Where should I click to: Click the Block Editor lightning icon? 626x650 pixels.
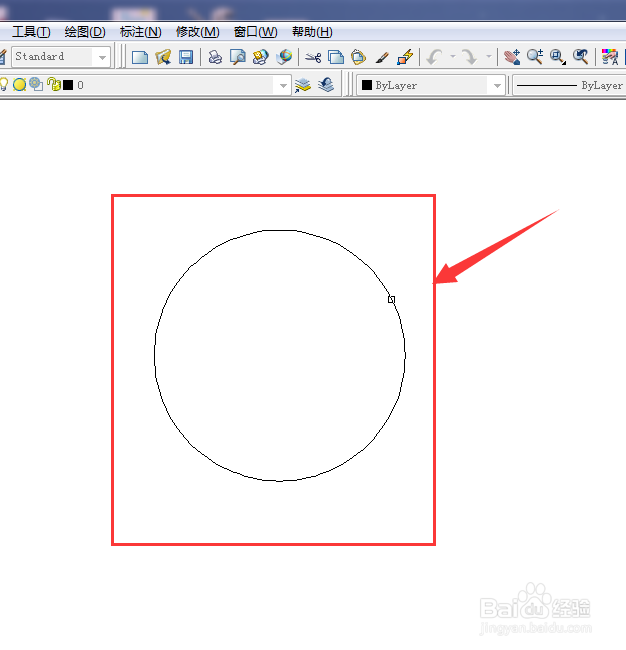tap(405, 57)
